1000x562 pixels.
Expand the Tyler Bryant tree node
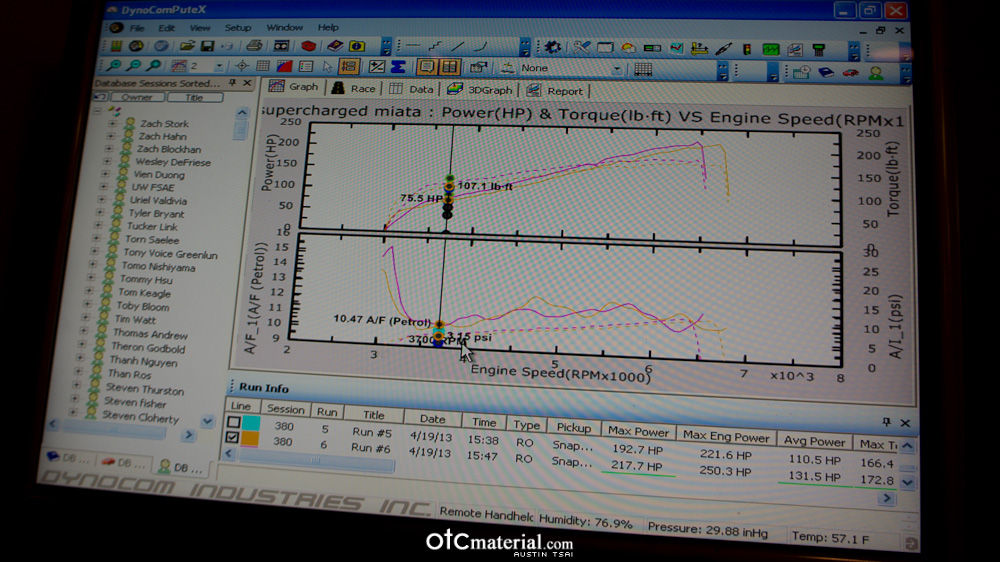[101, 212]
